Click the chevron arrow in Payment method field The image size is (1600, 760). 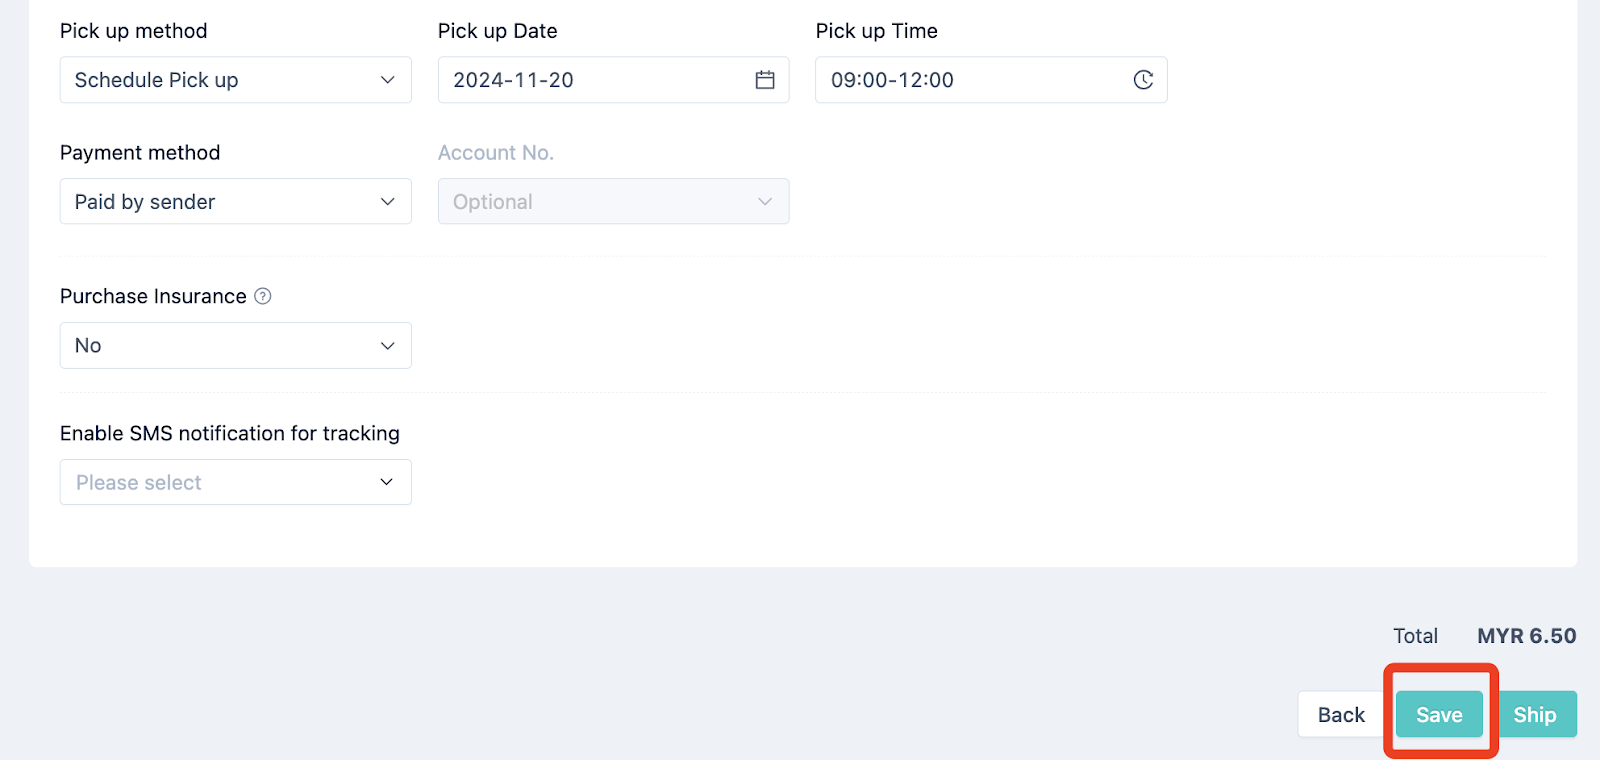(388, 202)
